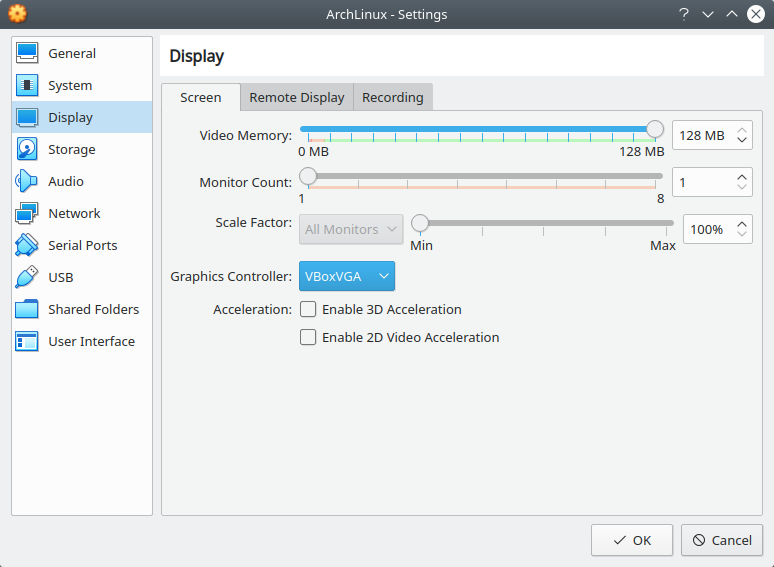The width and height of the screenshot is (774, 567).
Task: Select Serial Ports label in the list
Action: point(83,245)
